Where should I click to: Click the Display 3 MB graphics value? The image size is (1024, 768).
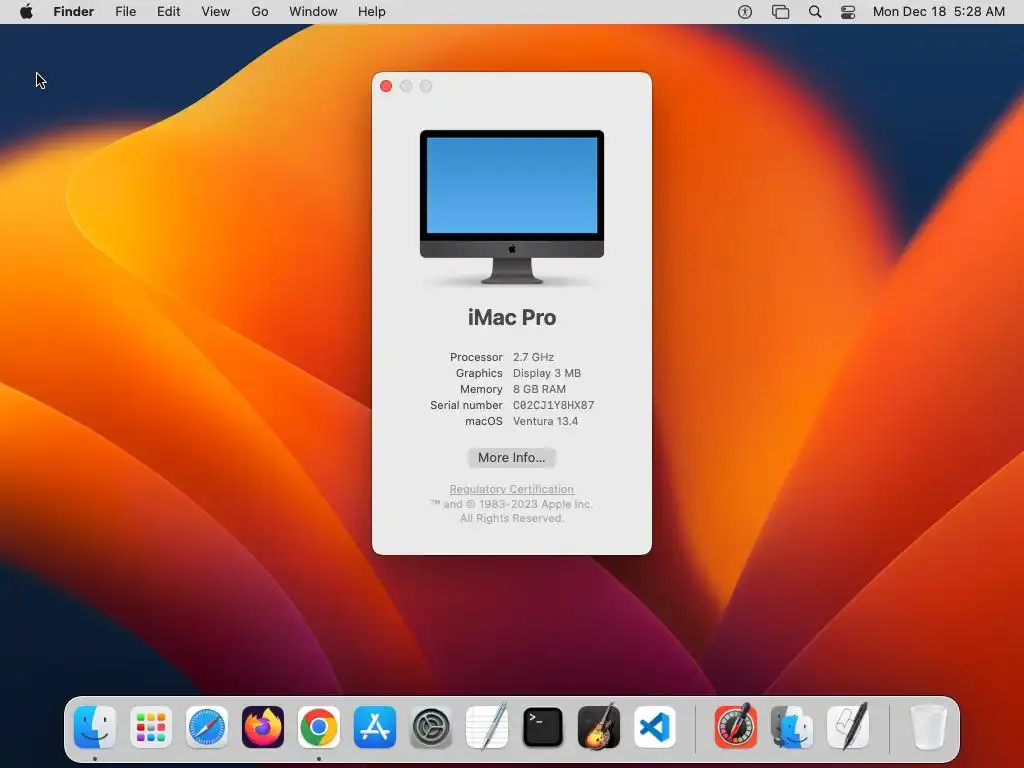pos(547,374)
